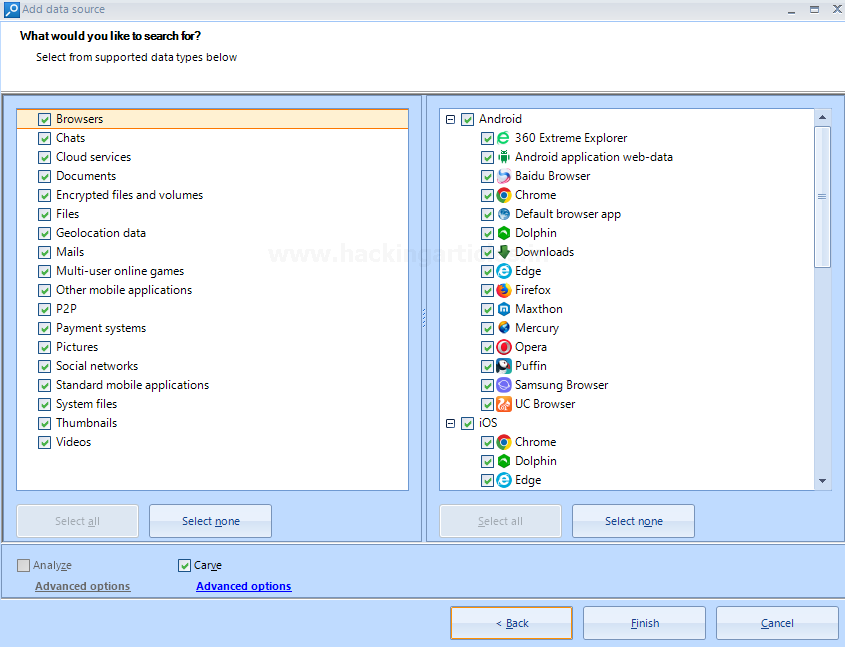Collapse the Android tree node
This screenshot has width=845, height=647.
click(x=450, y=119)
